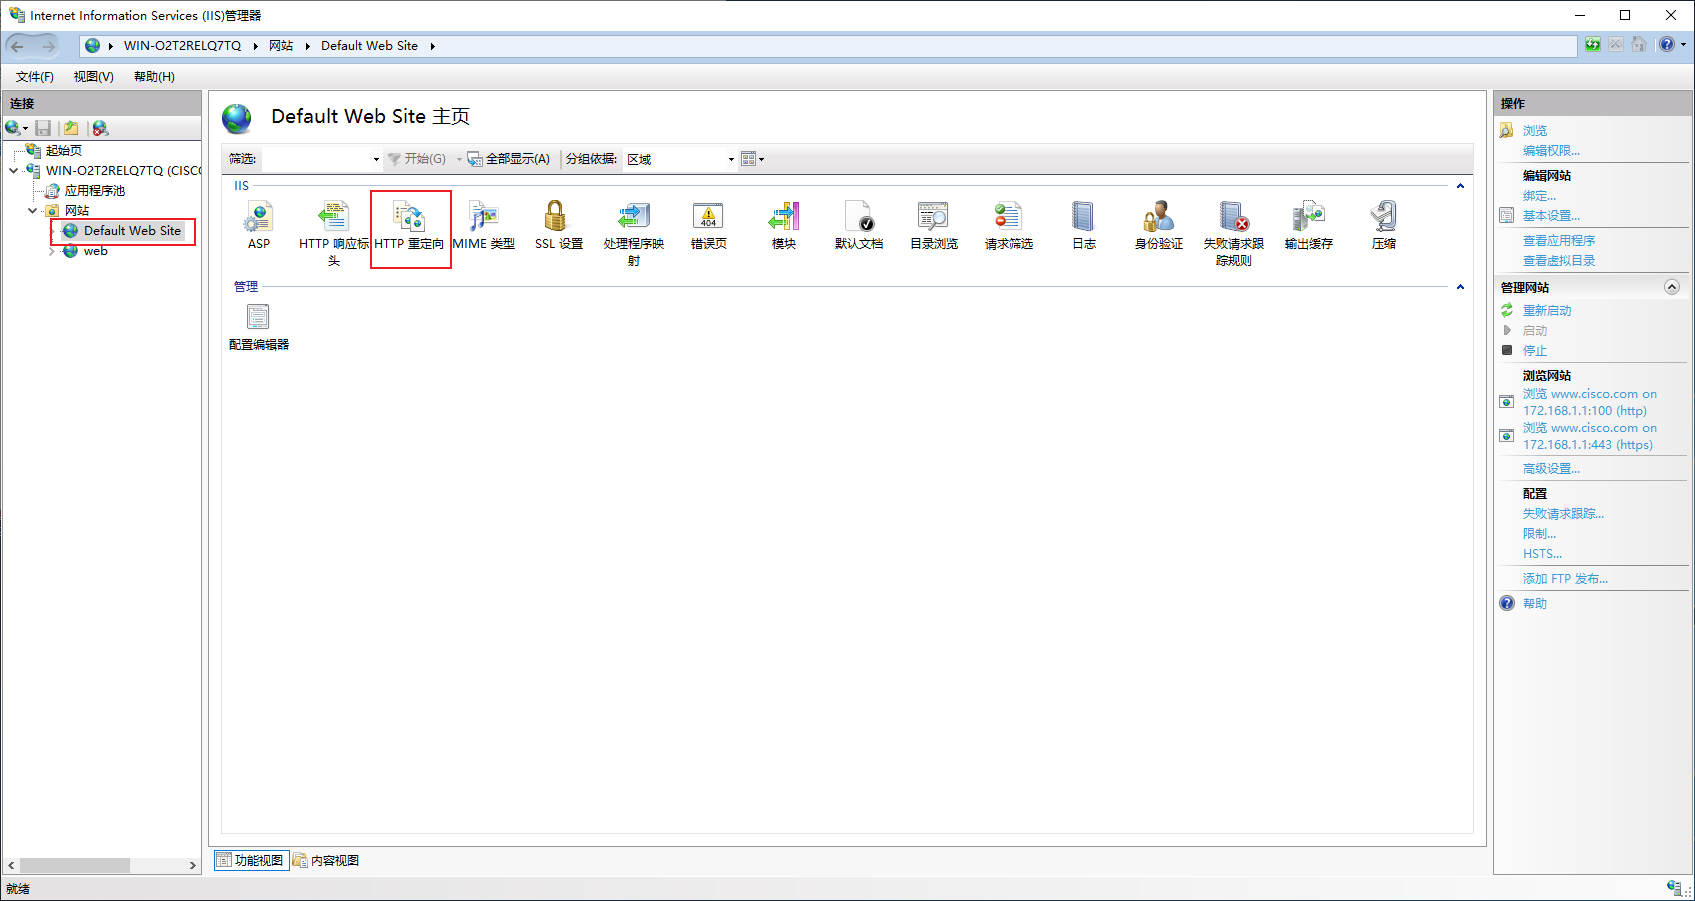Collapse the IIS group section
1695x901 pixels.
1460,186
